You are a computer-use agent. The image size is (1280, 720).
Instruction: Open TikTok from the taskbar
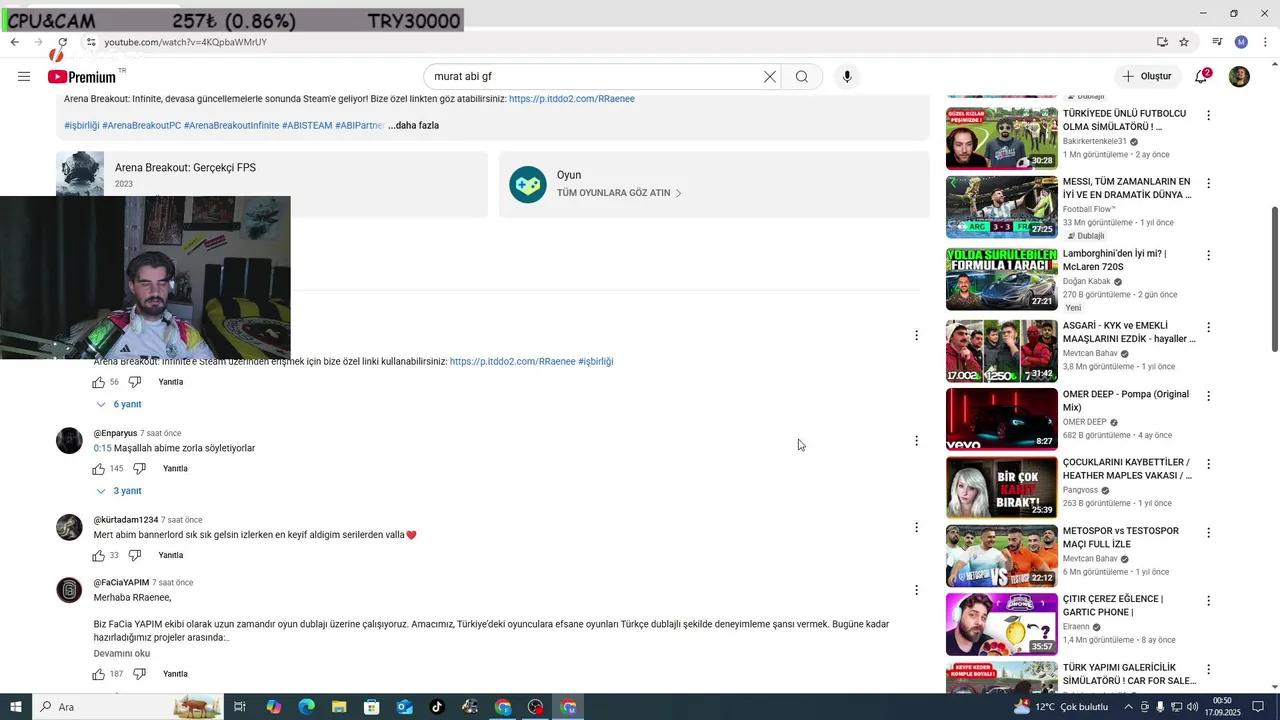tap(437, 707)
